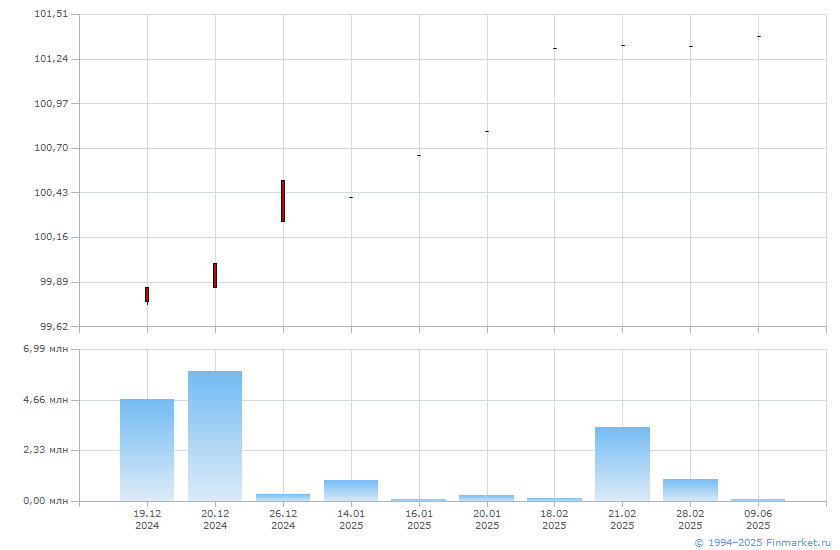840x550 pixels.
Task: Click the 0,00 млн volume axis label
Action: click(x=46, y=501)
